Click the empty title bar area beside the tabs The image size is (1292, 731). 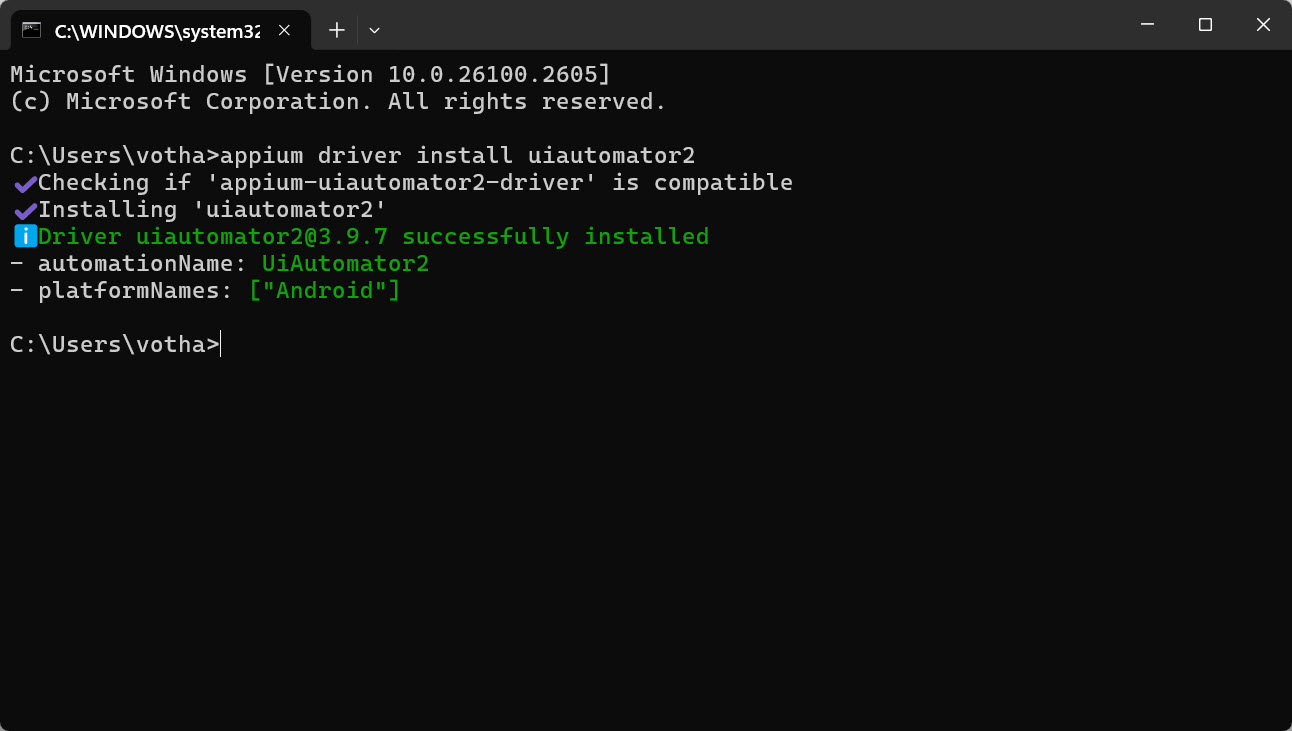(750, 25)
